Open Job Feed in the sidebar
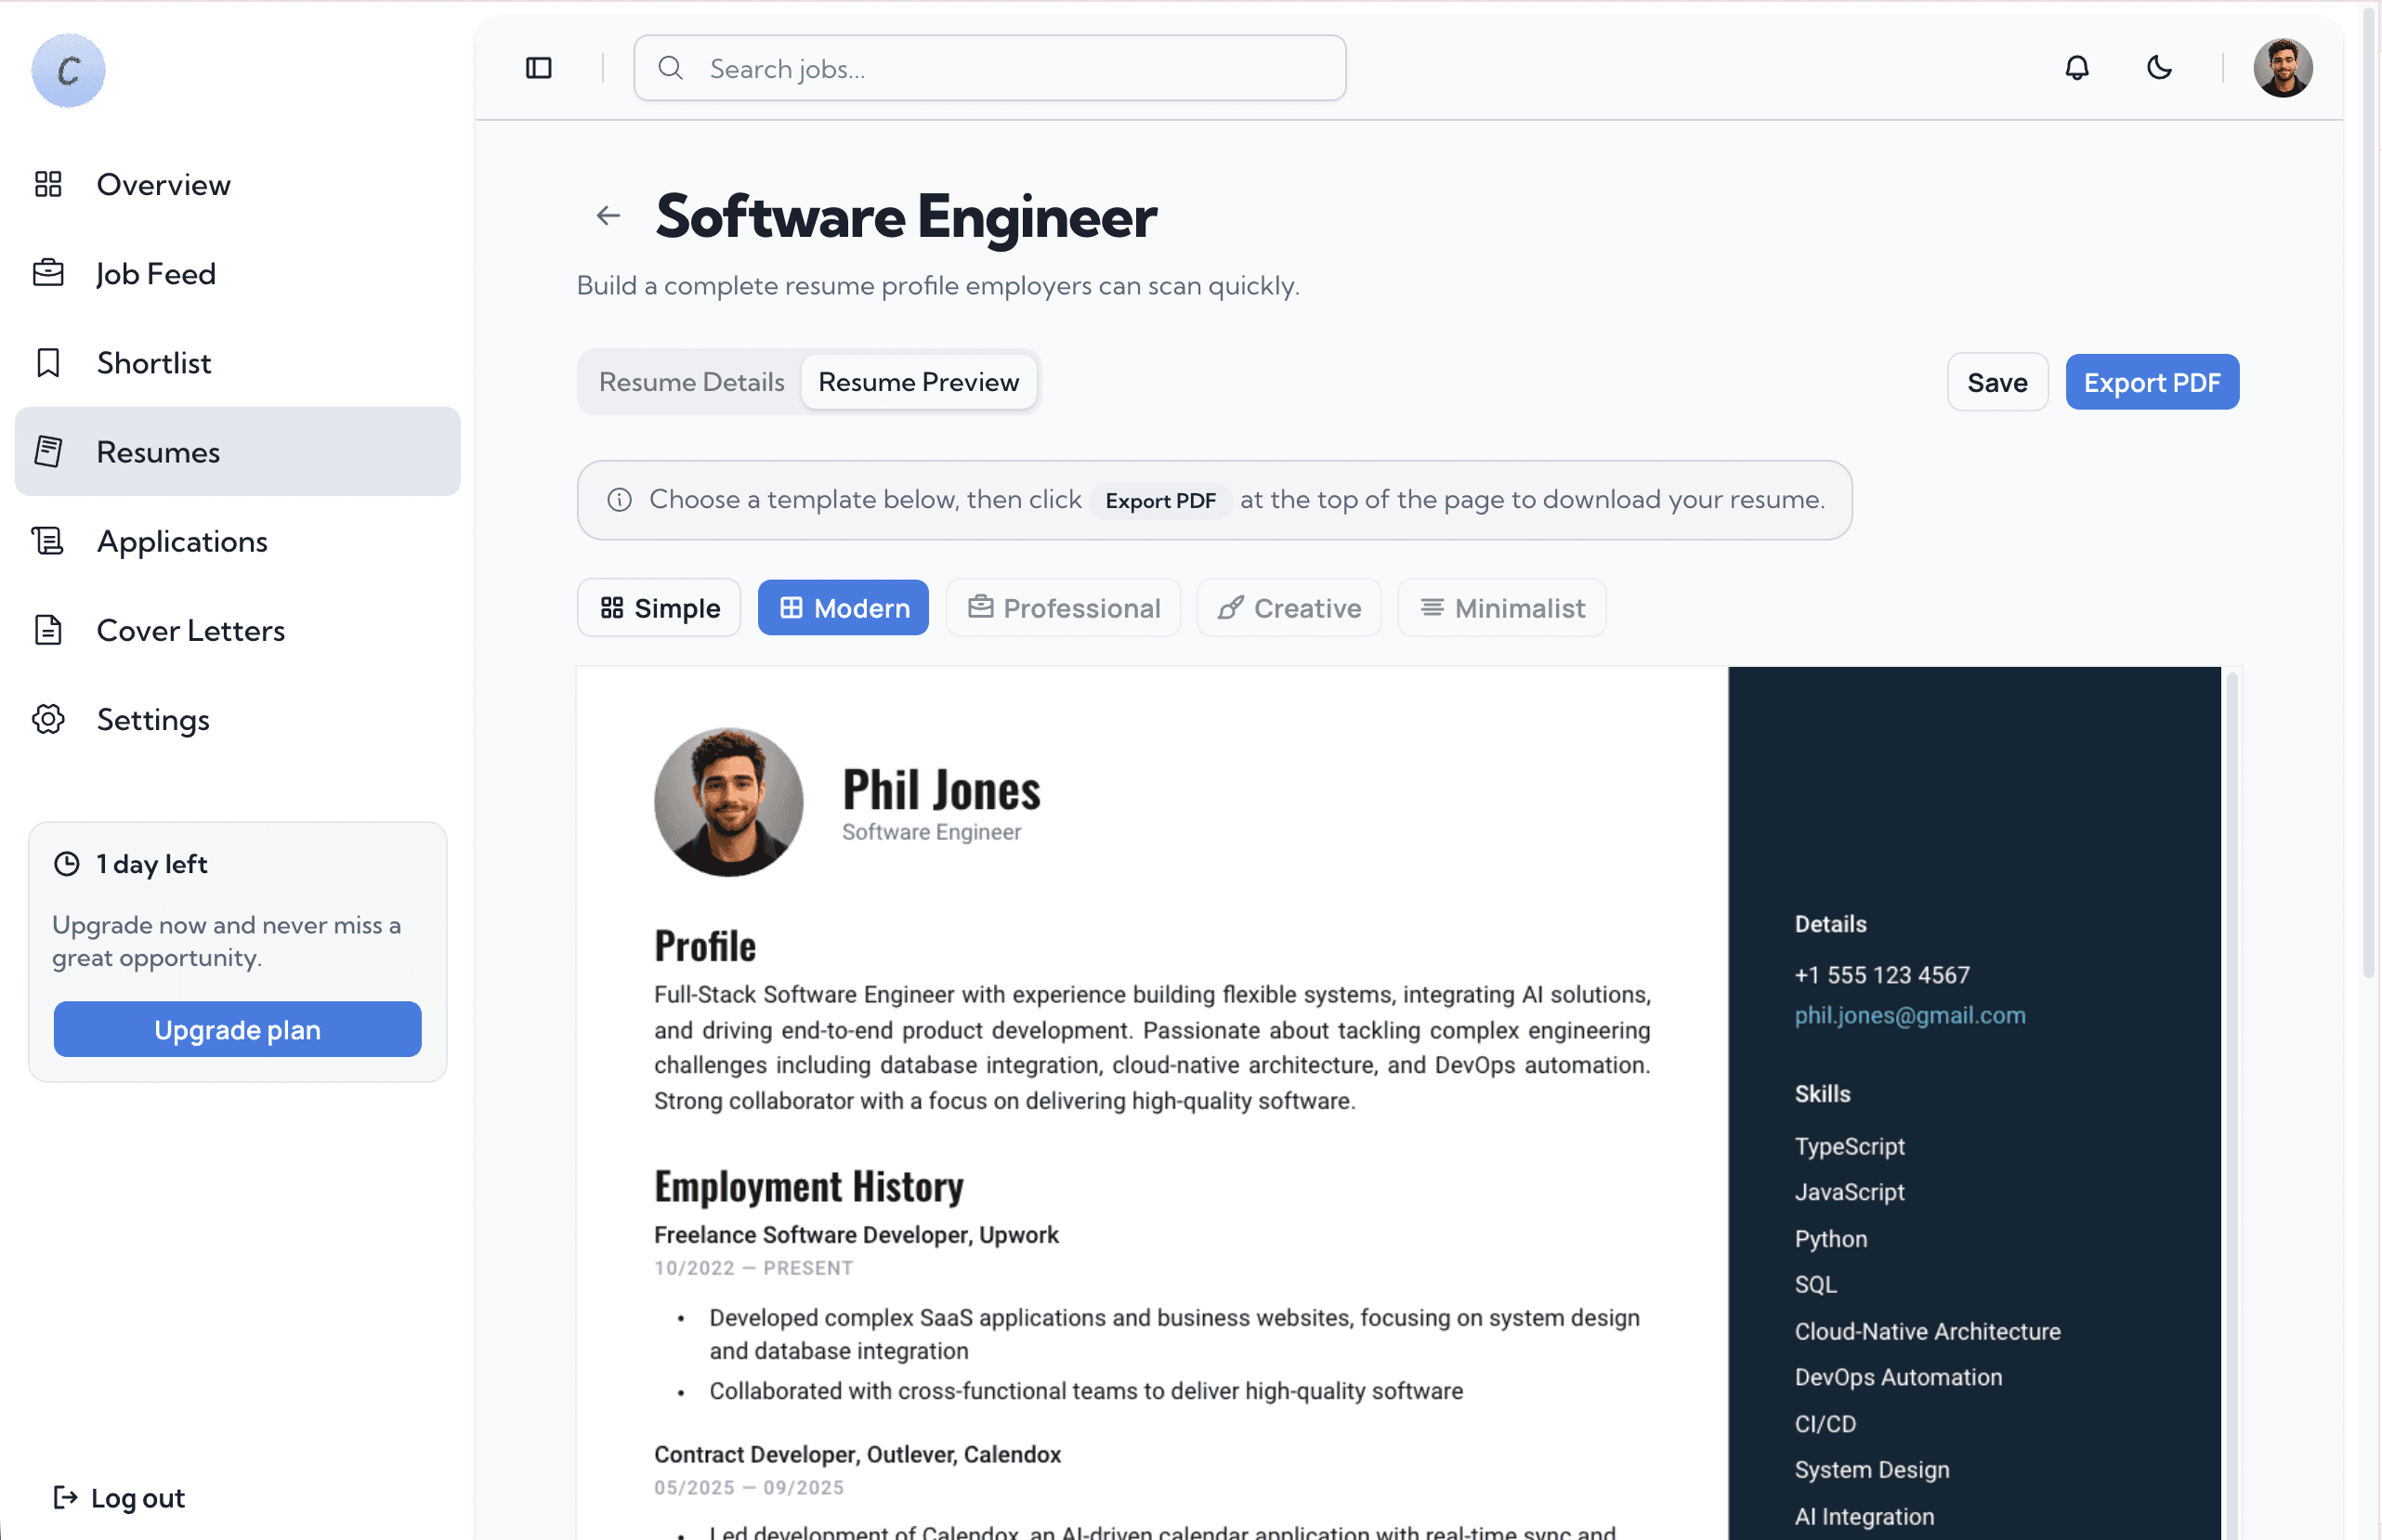2382x1540 pixels. coord(237,273)
